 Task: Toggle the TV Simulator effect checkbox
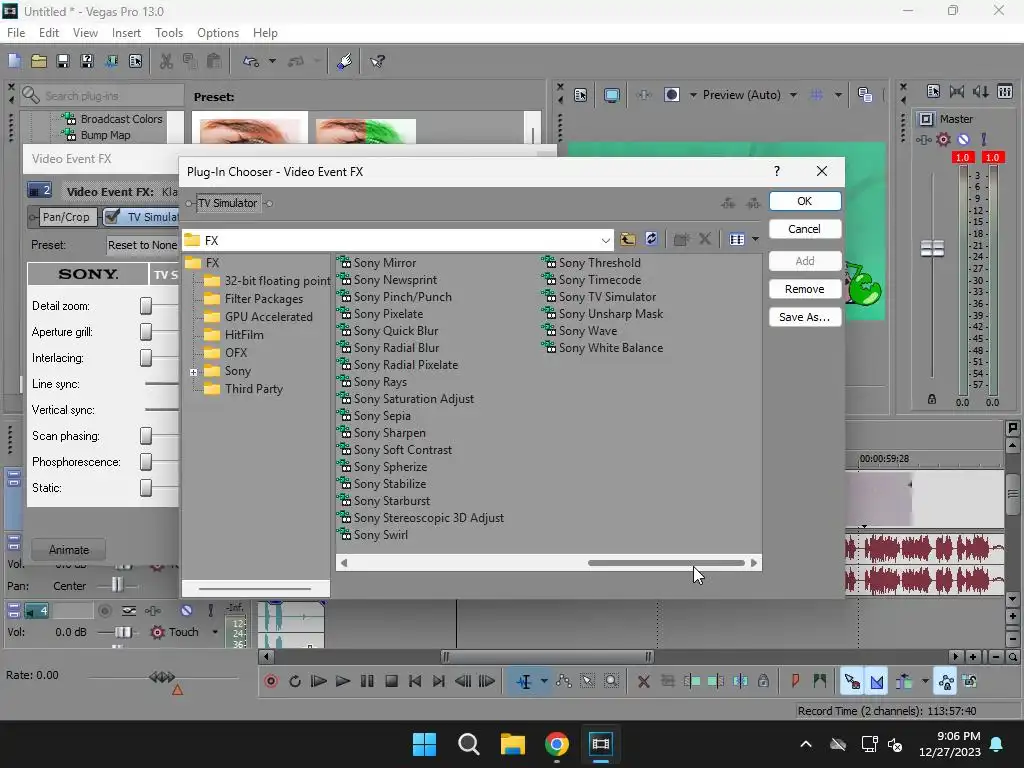[x=112, y=216]
